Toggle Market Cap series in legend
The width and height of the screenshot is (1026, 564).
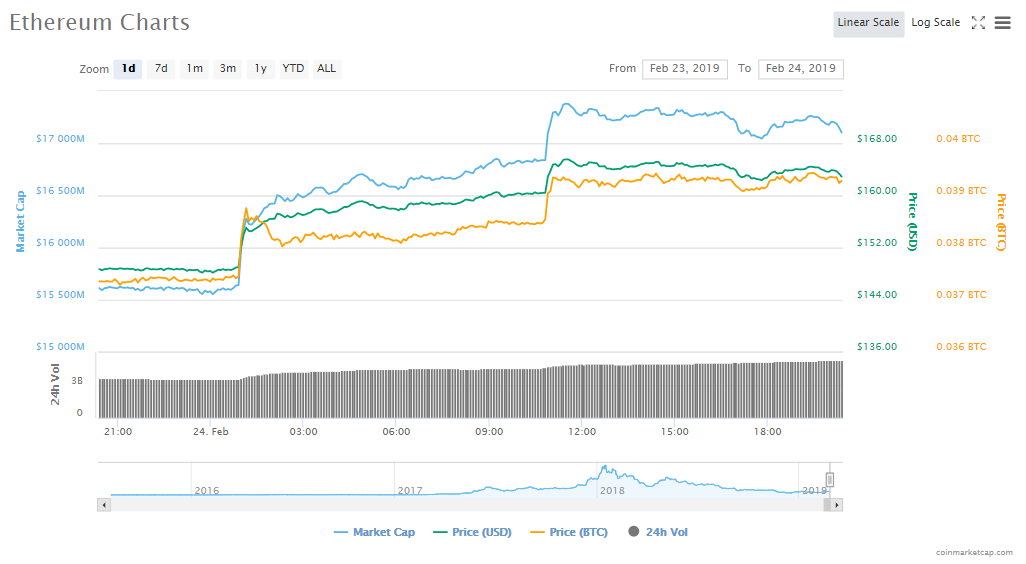click(374, 533)
